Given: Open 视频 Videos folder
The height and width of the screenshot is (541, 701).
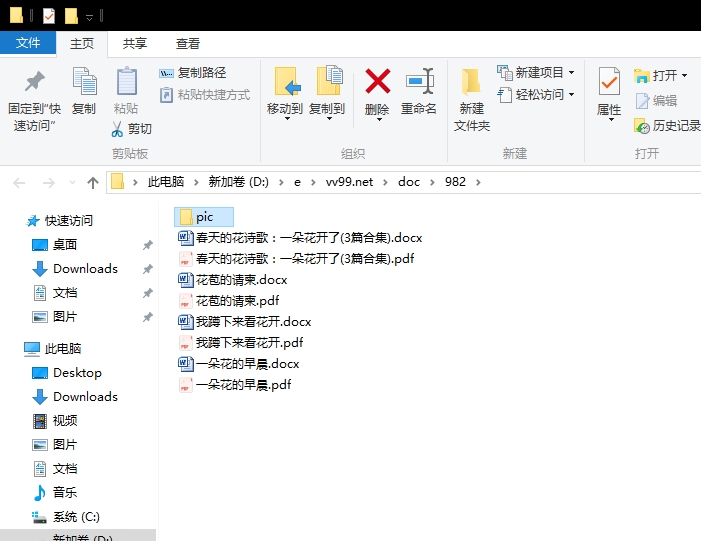Looking at the screenshot, I should coord(55,421).
